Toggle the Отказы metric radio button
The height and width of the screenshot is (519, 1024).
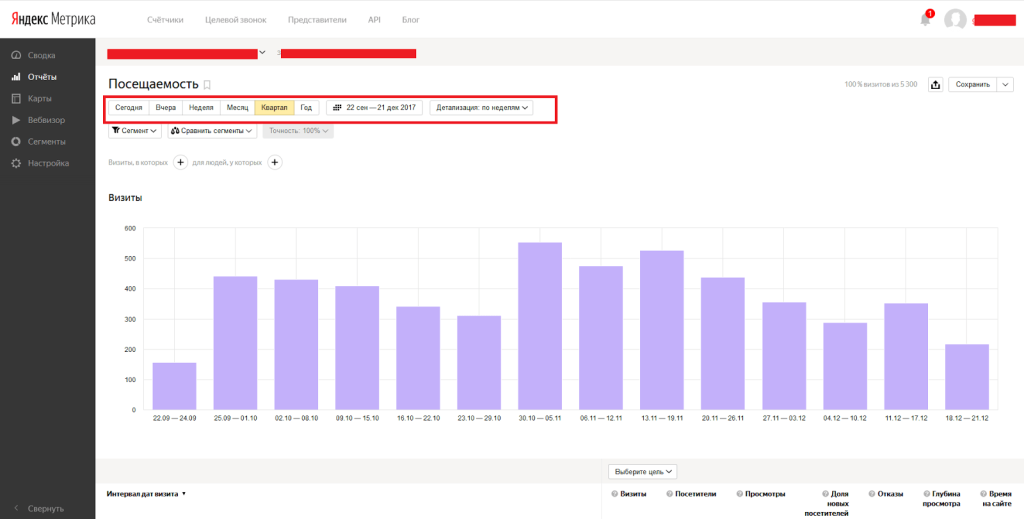pos(872,494)
